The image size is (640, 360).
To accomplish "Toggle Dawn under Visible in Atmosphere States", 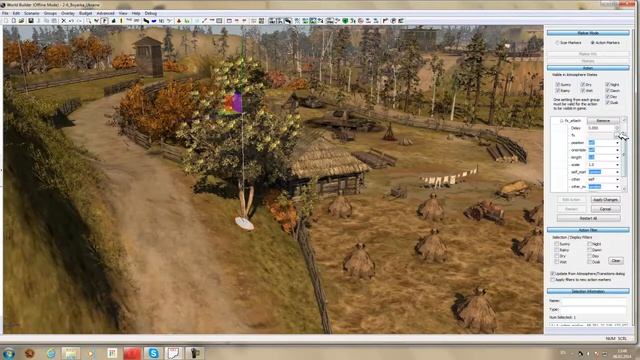I will (x=608, y=91).
